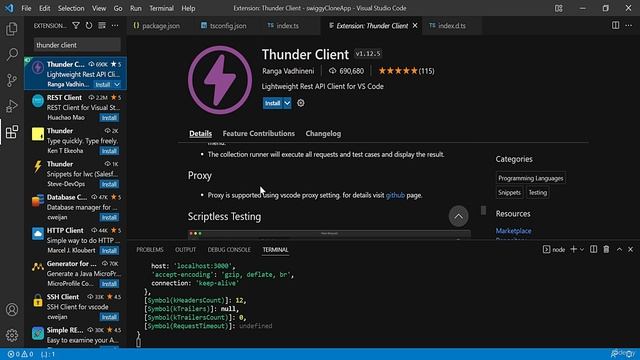Screen dimensions: 640x360
Task: Select the Simple REST extension list item
Action: point(76,337)
